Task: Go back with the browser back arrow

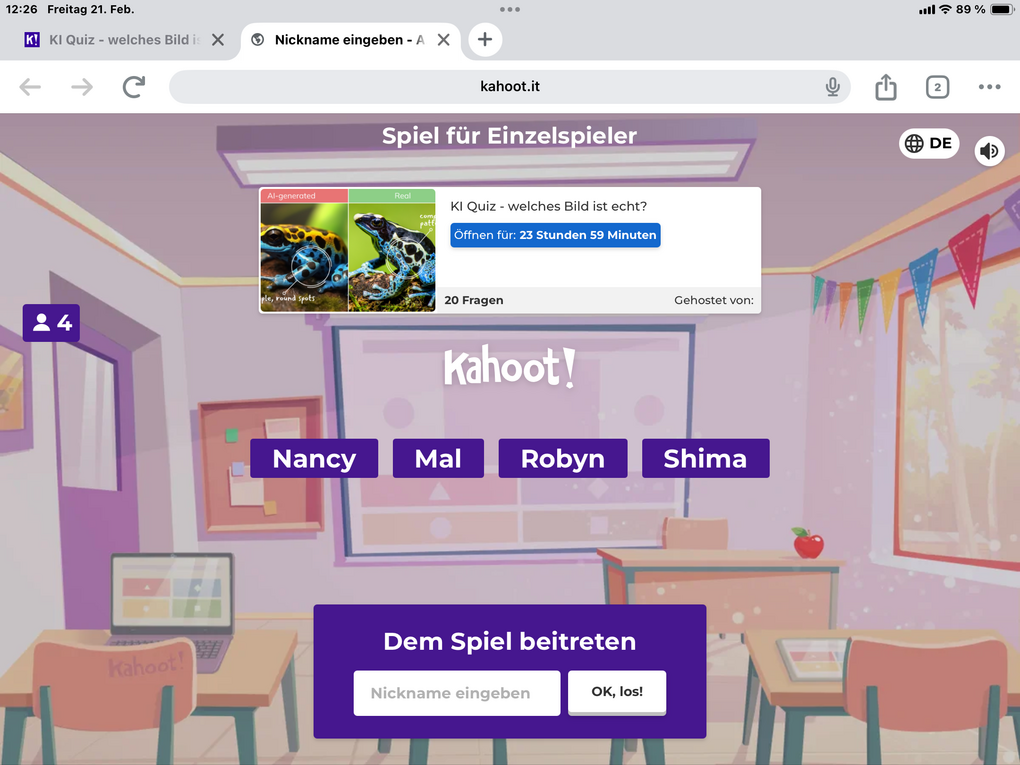Action: (x=30, y=87)
